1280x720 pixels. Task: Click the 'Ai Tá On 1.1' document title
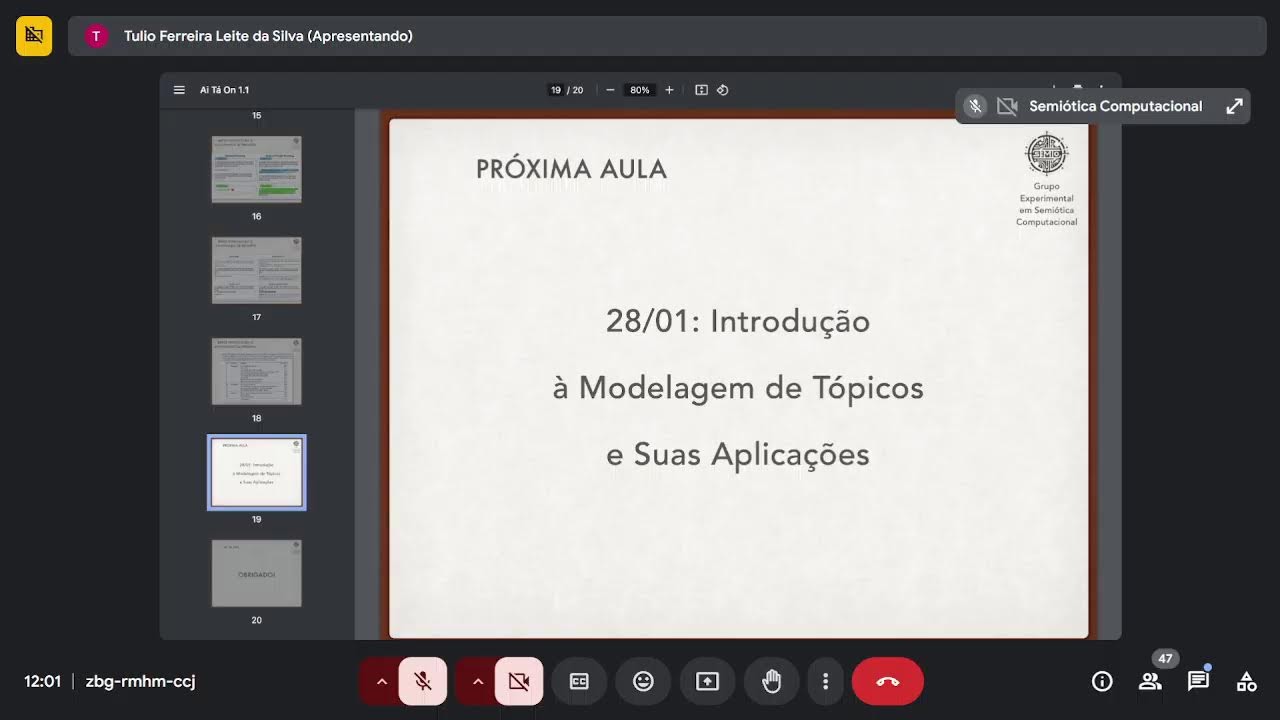(x=225, y=90)
